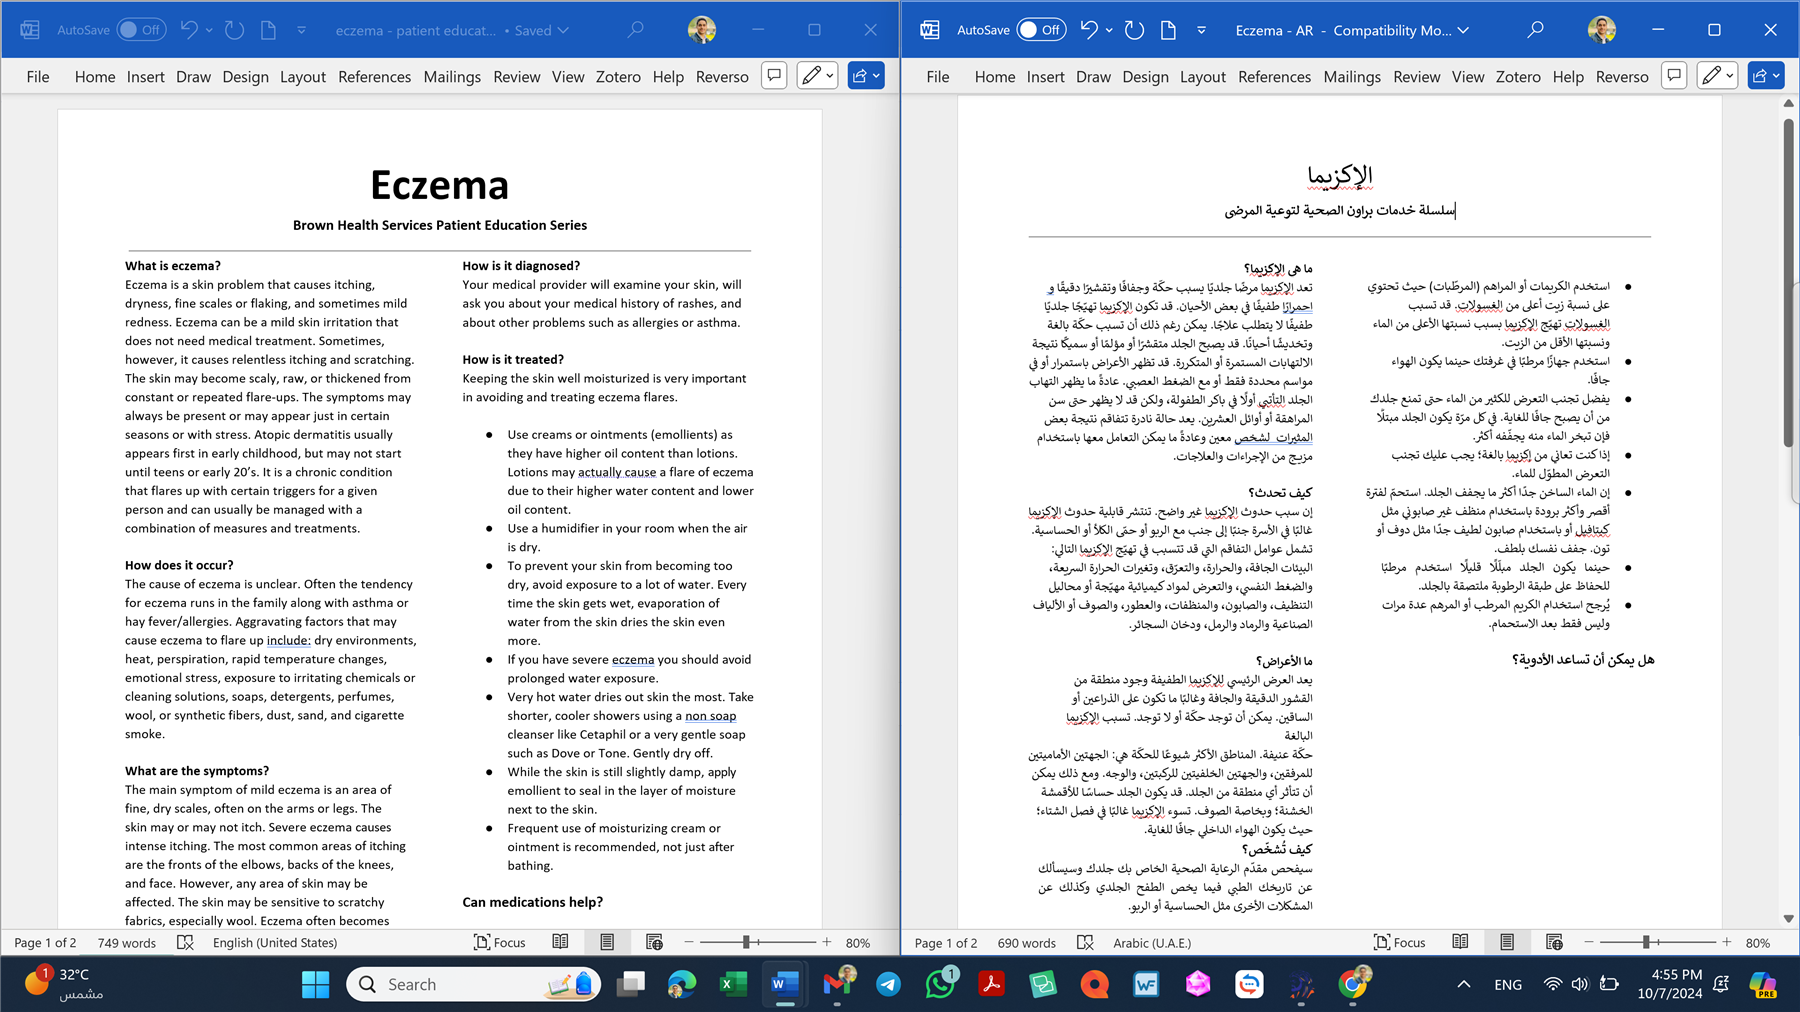Click taskbar Search box

473,984
